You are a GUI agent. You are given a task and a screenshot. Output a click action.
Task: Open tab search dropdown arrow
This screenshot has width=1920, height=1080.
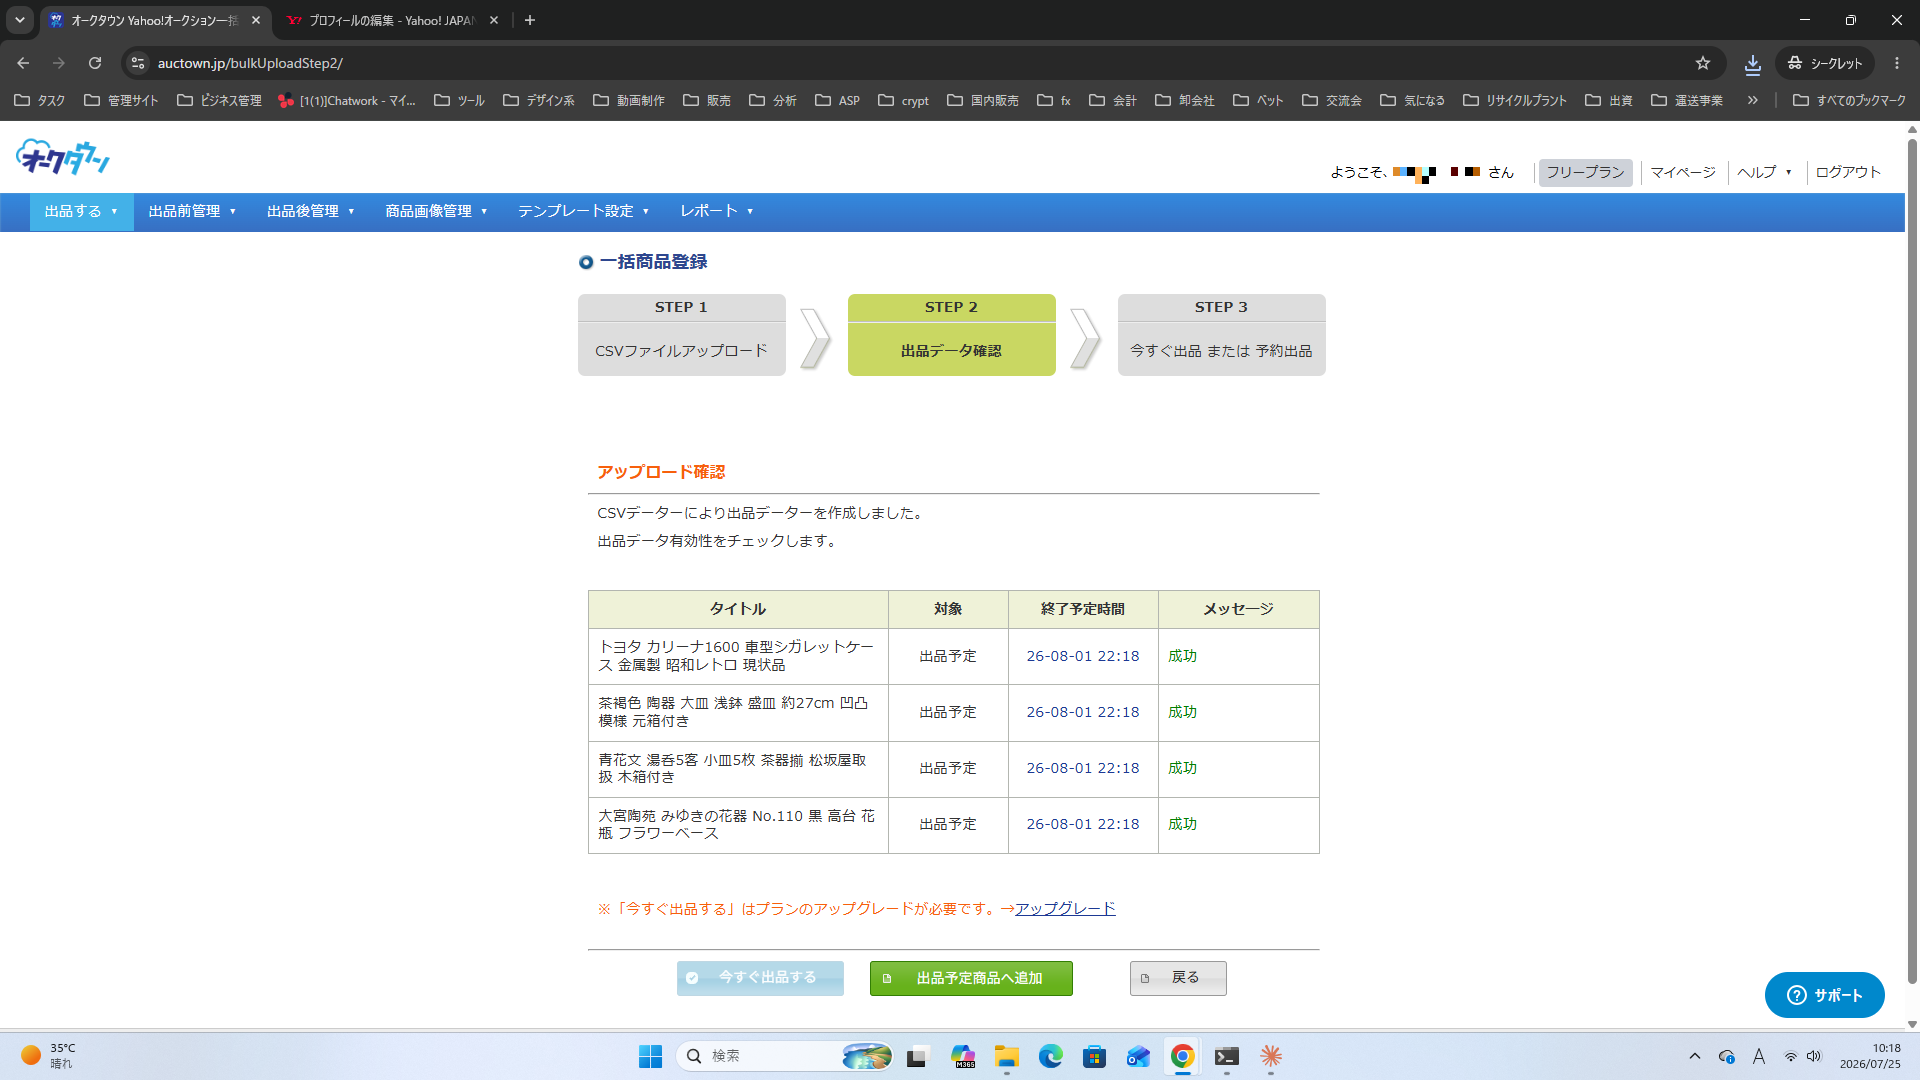[19, 20]
